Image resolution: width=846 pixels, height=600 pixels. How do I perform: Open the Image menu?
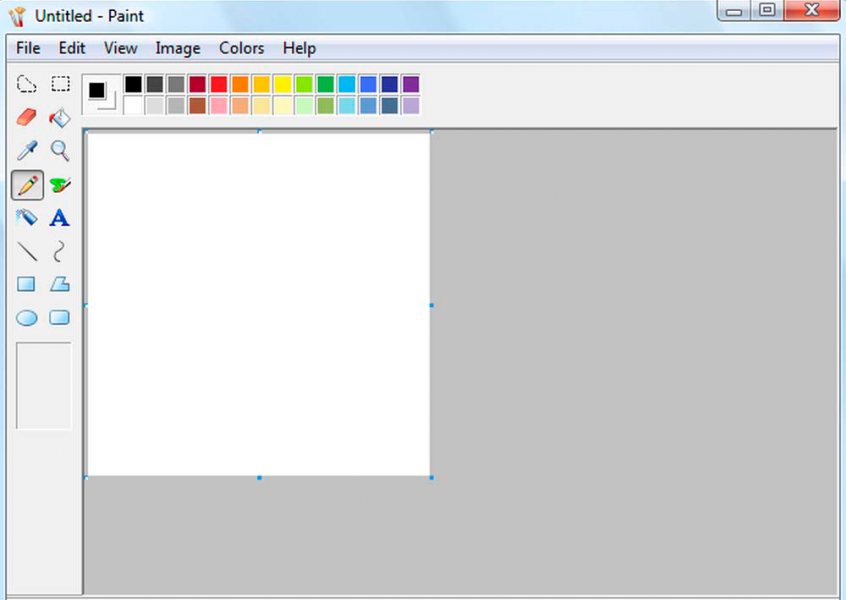[178, 47]
